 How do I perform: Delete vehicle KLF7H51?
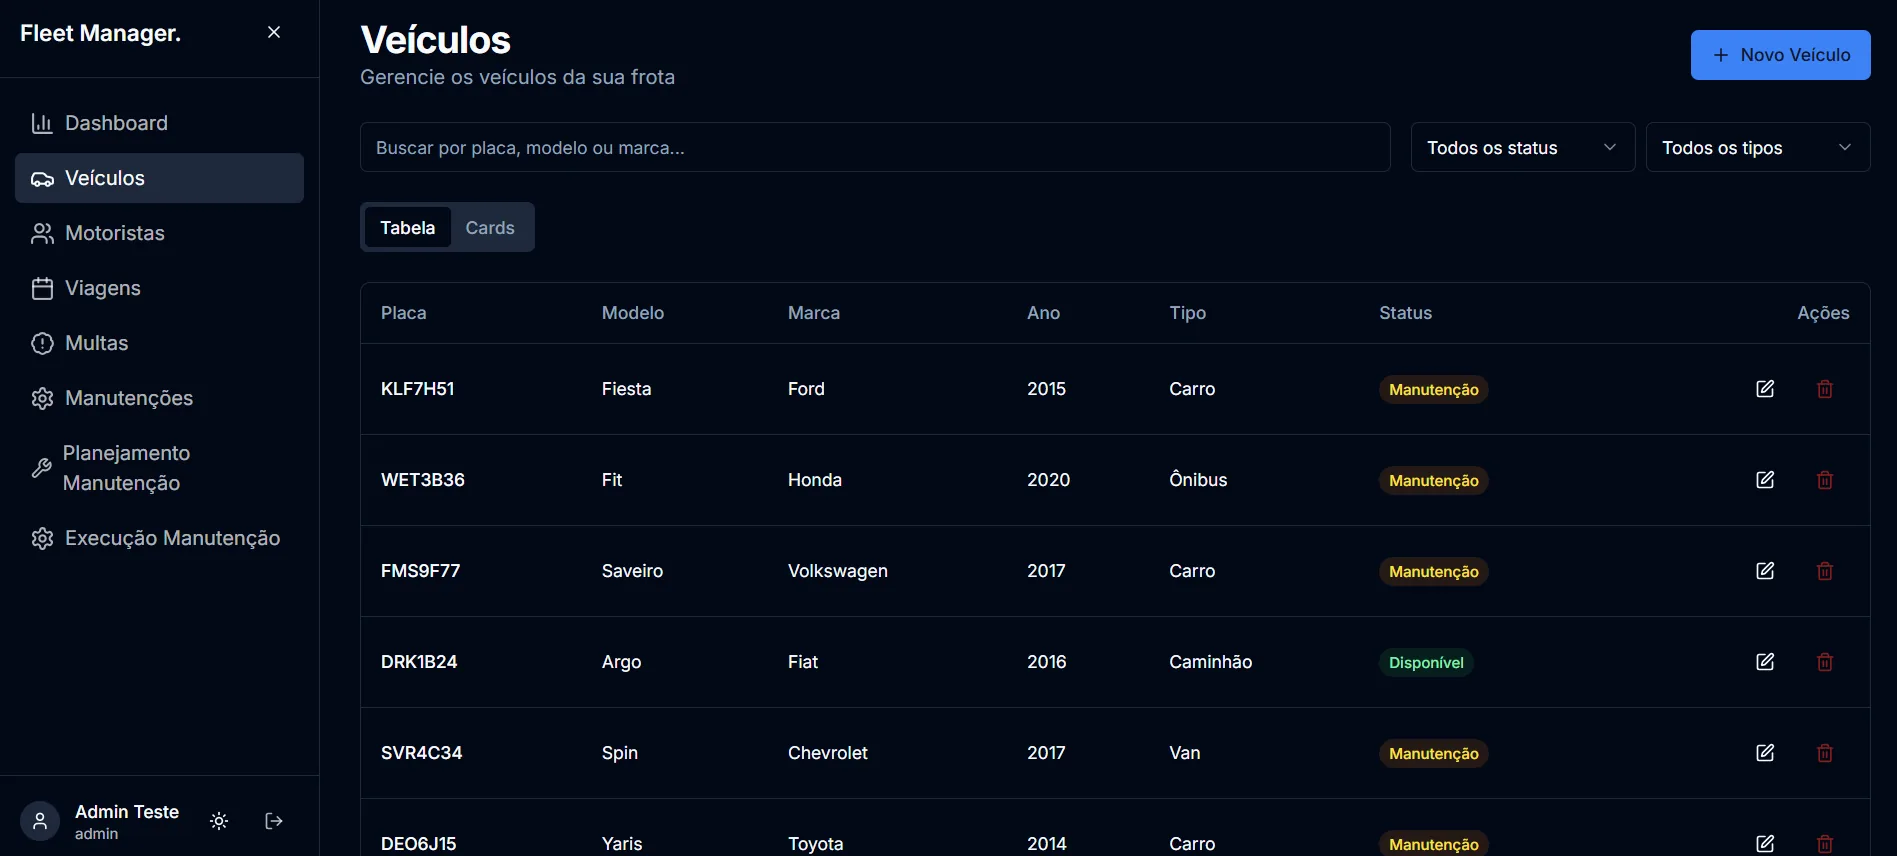point(1825,389)
